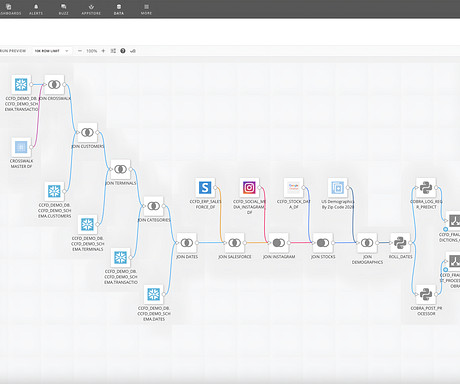Click the output port of COBRA_POST_PROCESSOR tile

pyautogui.click(x=436, y=294)
